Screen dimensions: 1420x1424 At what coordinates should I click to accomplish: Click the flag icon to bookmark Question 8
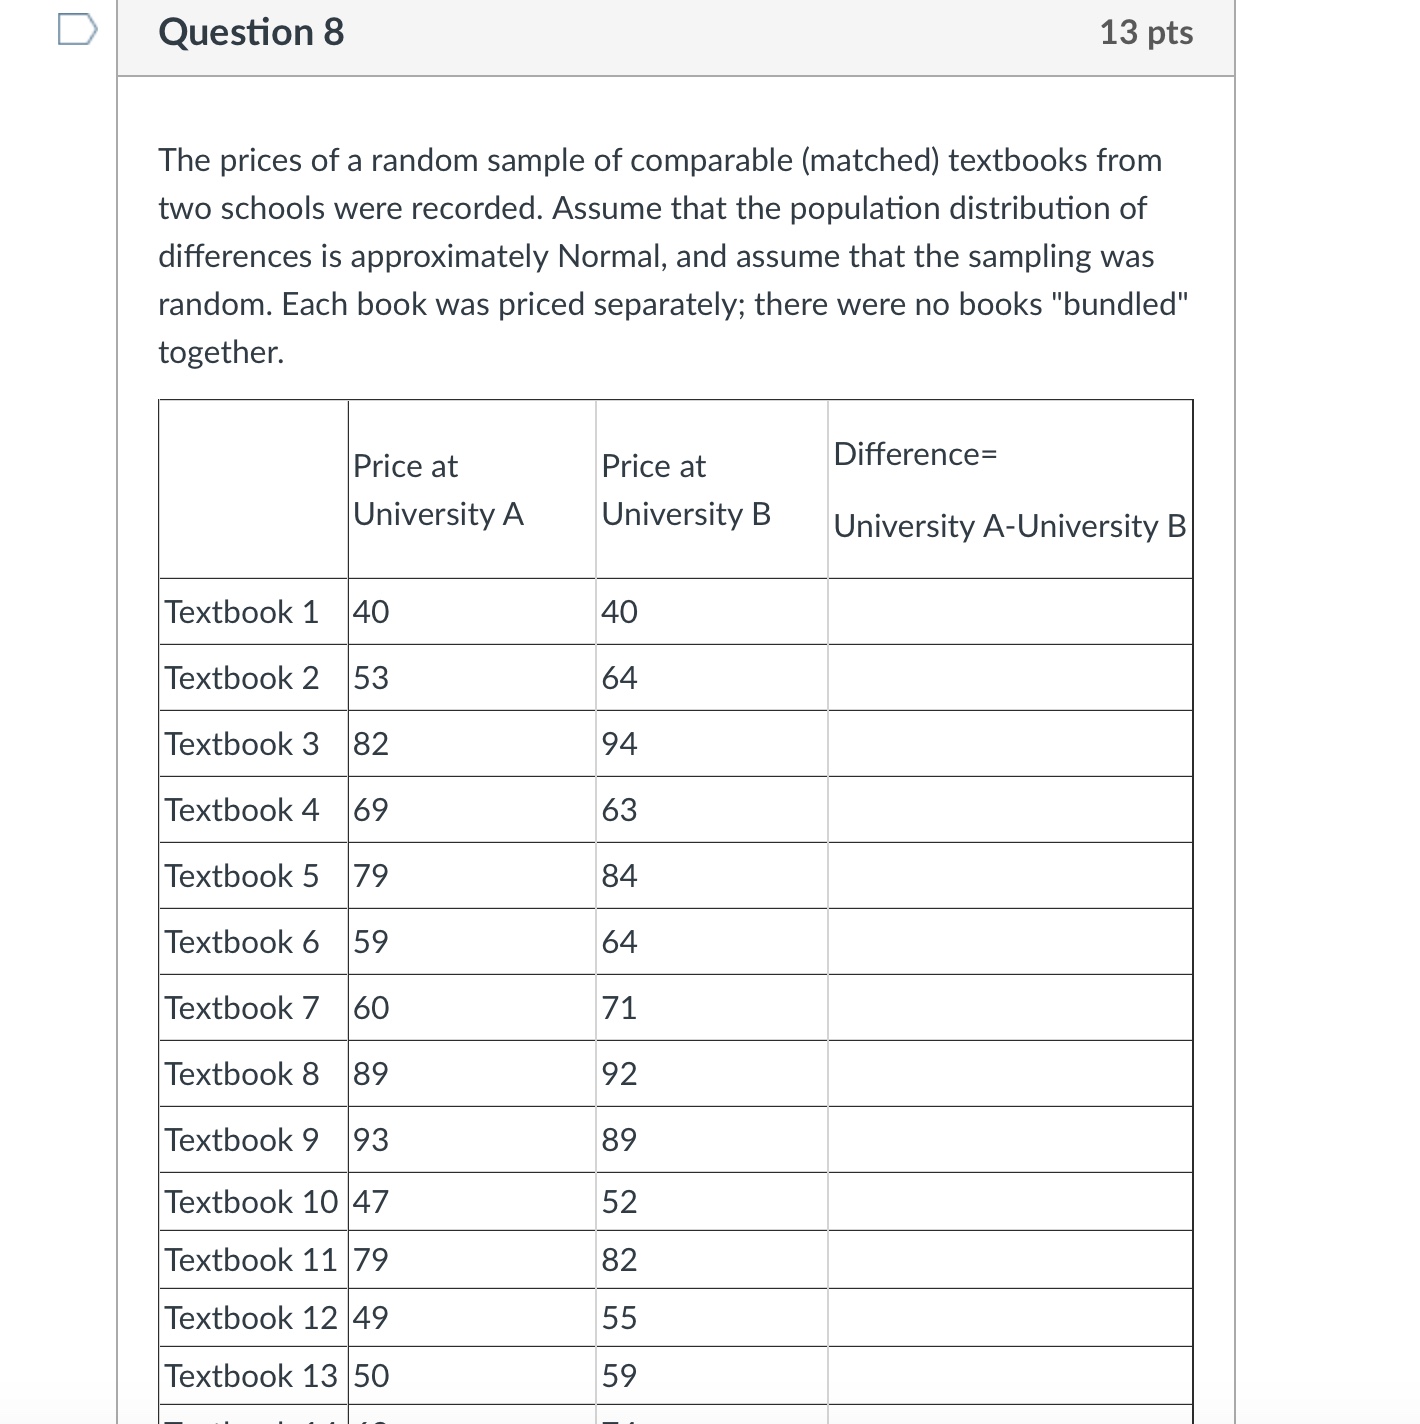(76, 30)
